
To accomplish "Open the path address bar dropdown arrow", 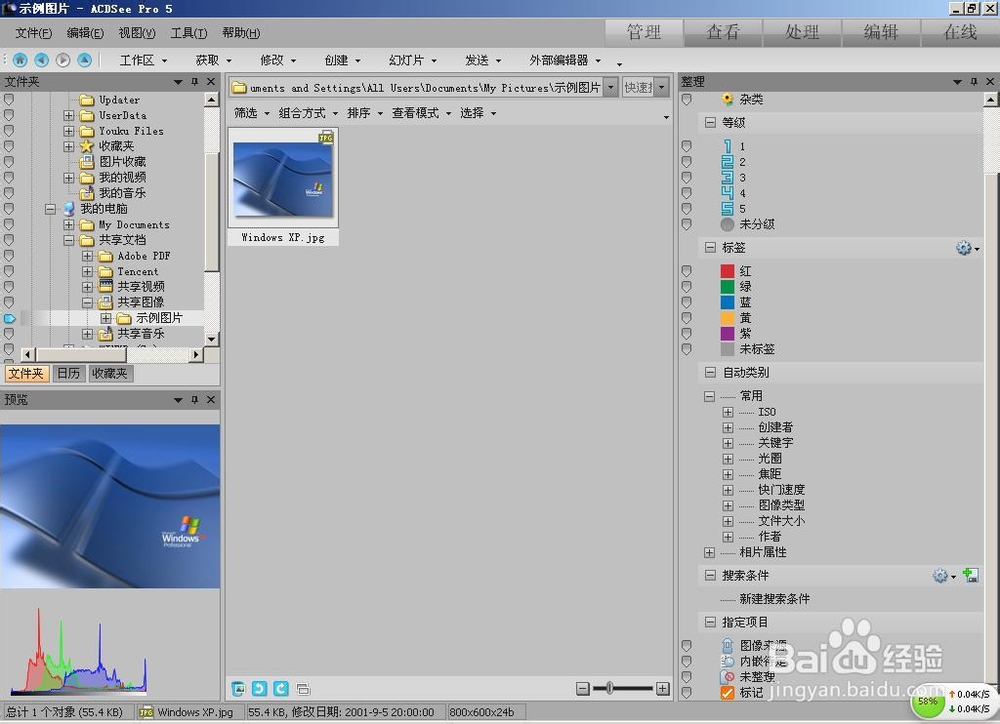I will click(x=611, y=87).
